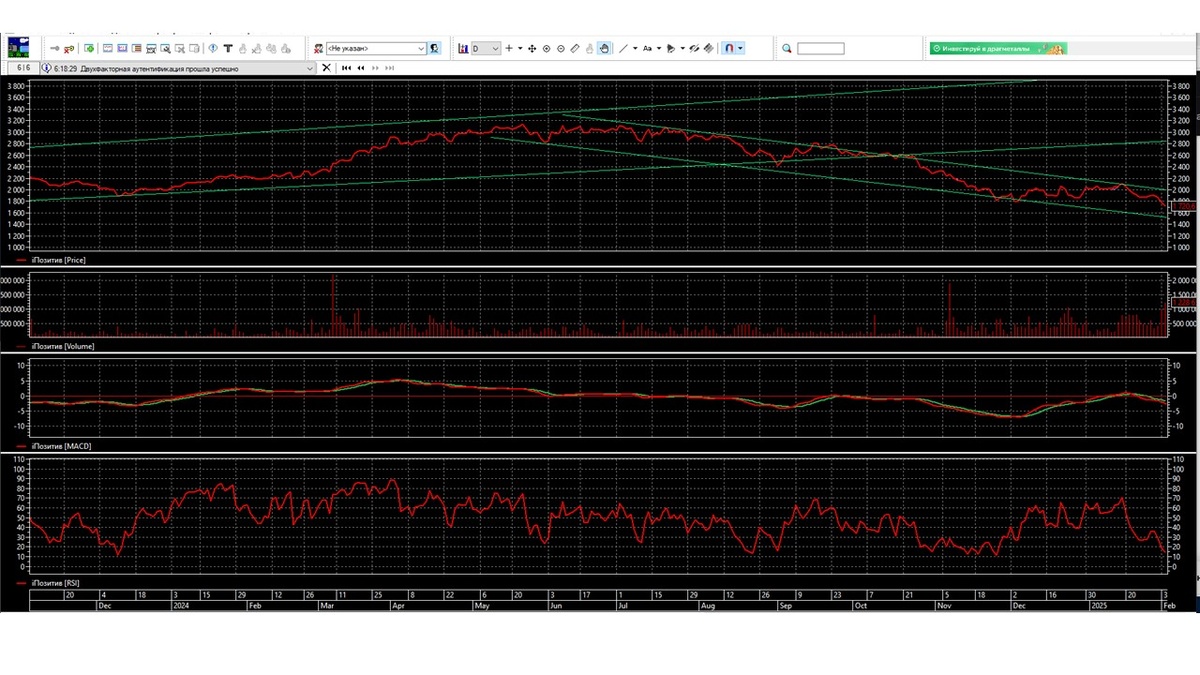Open the timeframe D dropdown
The height and width of the screenshot is (675, 1200).
(494, 48)
